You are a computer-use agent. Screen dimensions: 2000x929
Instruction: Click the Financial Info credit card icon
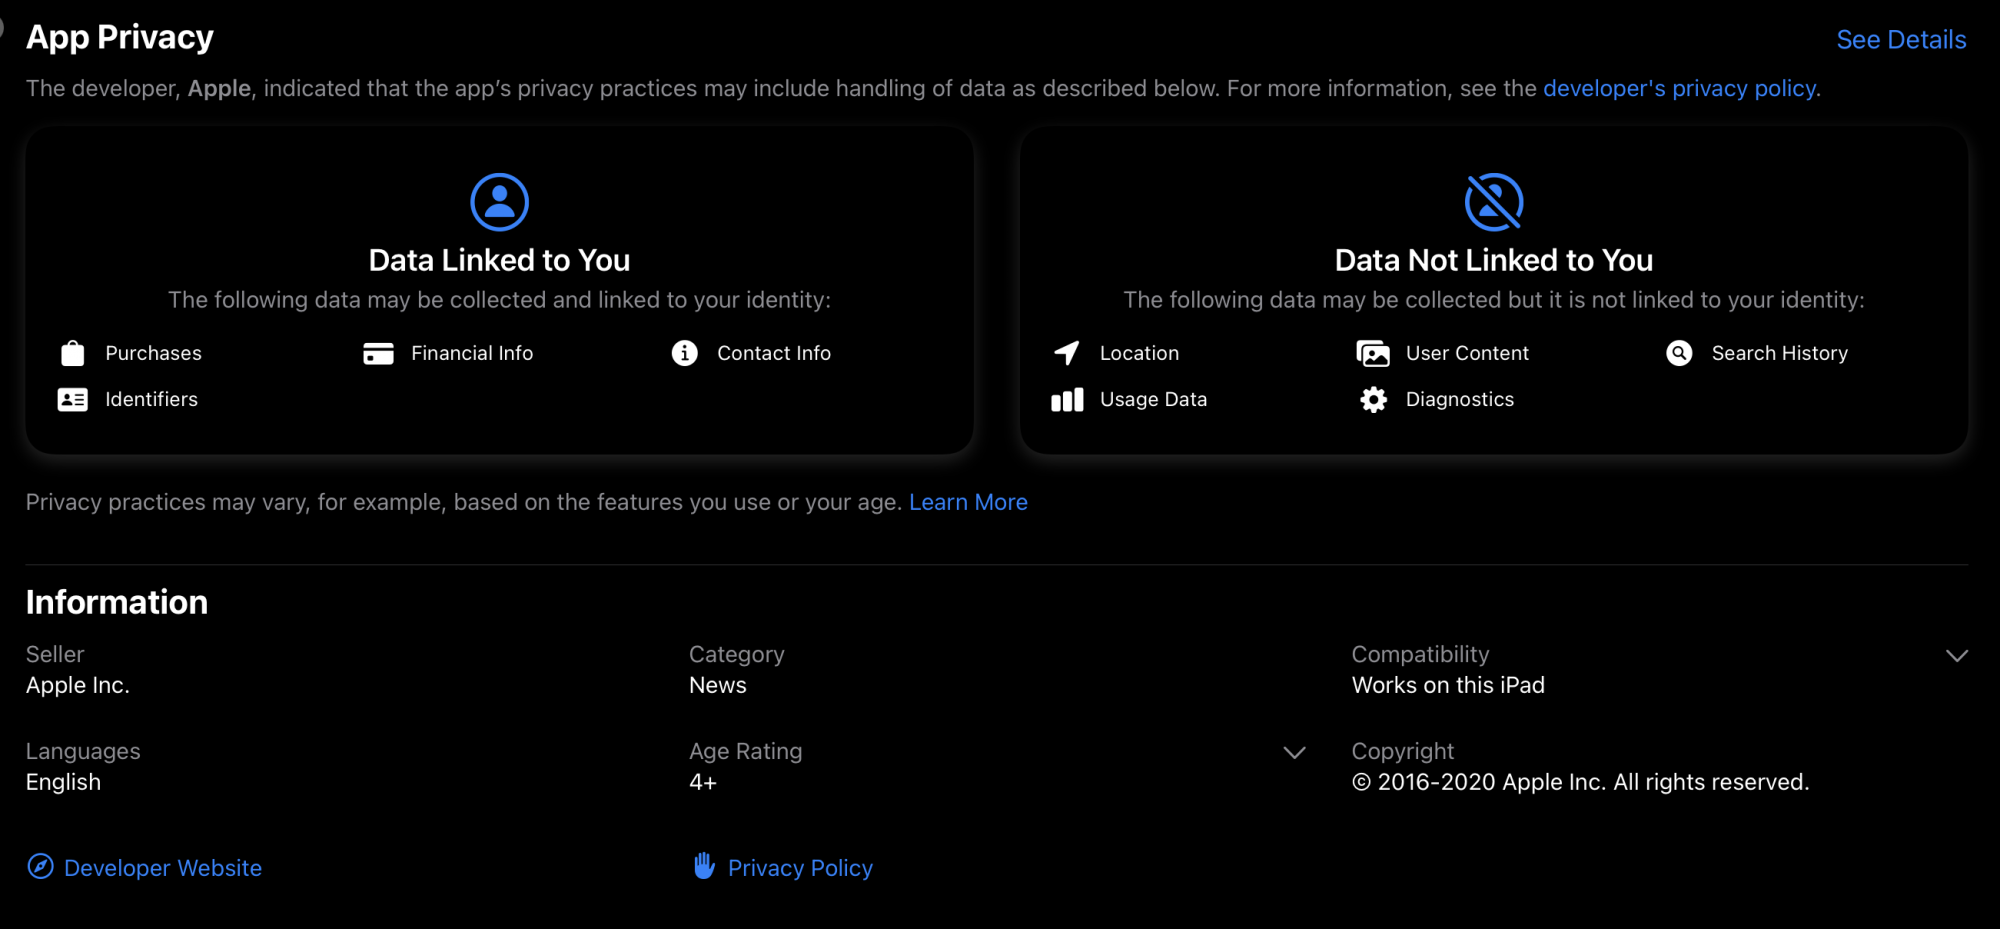coord(378,353)
